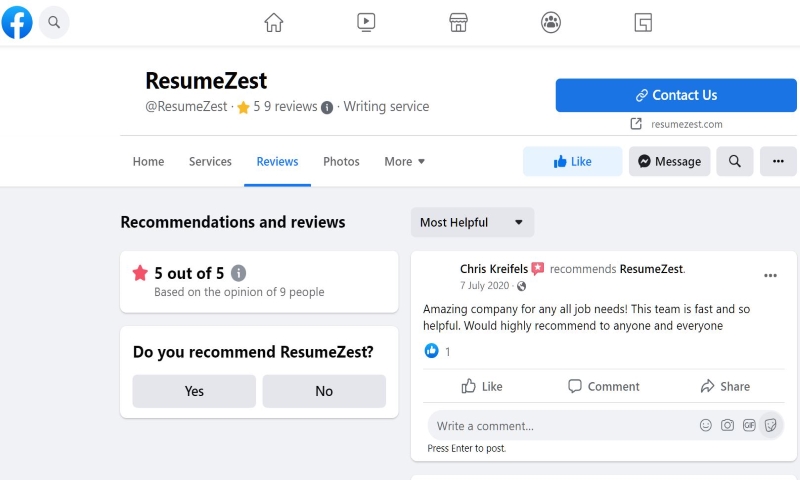Open the Watch video icon
This screenshot has height=480, width=800.
coord(366,22)
